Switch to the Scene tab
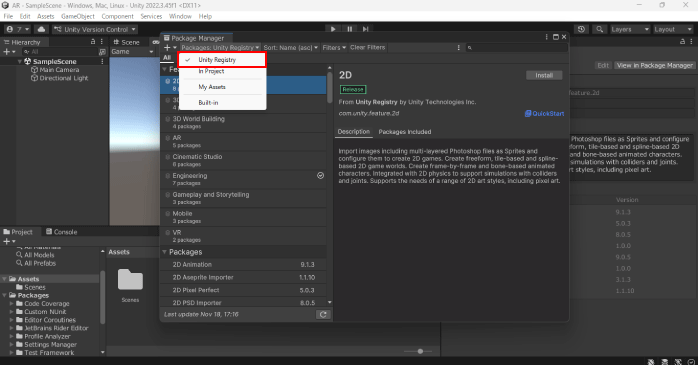The image size is (698, 365). pyautogui.click(x=126, y=42)
